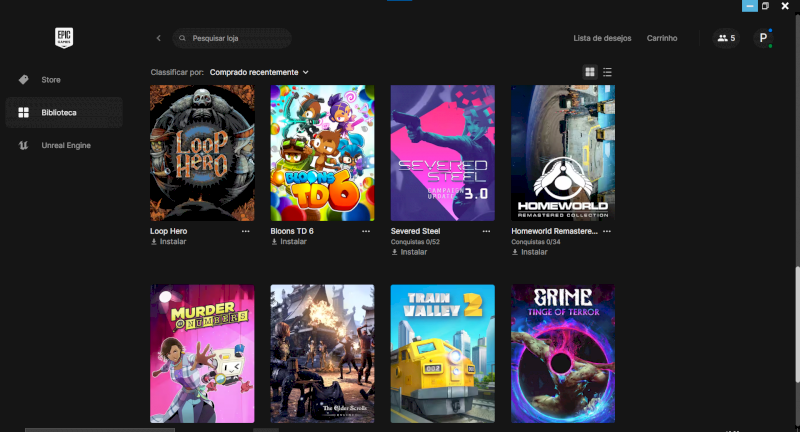Click Conquistas 0/52 under Severed Steel
Image resolution: width=800 pixels, height=432 pixels.
point(415,242)
